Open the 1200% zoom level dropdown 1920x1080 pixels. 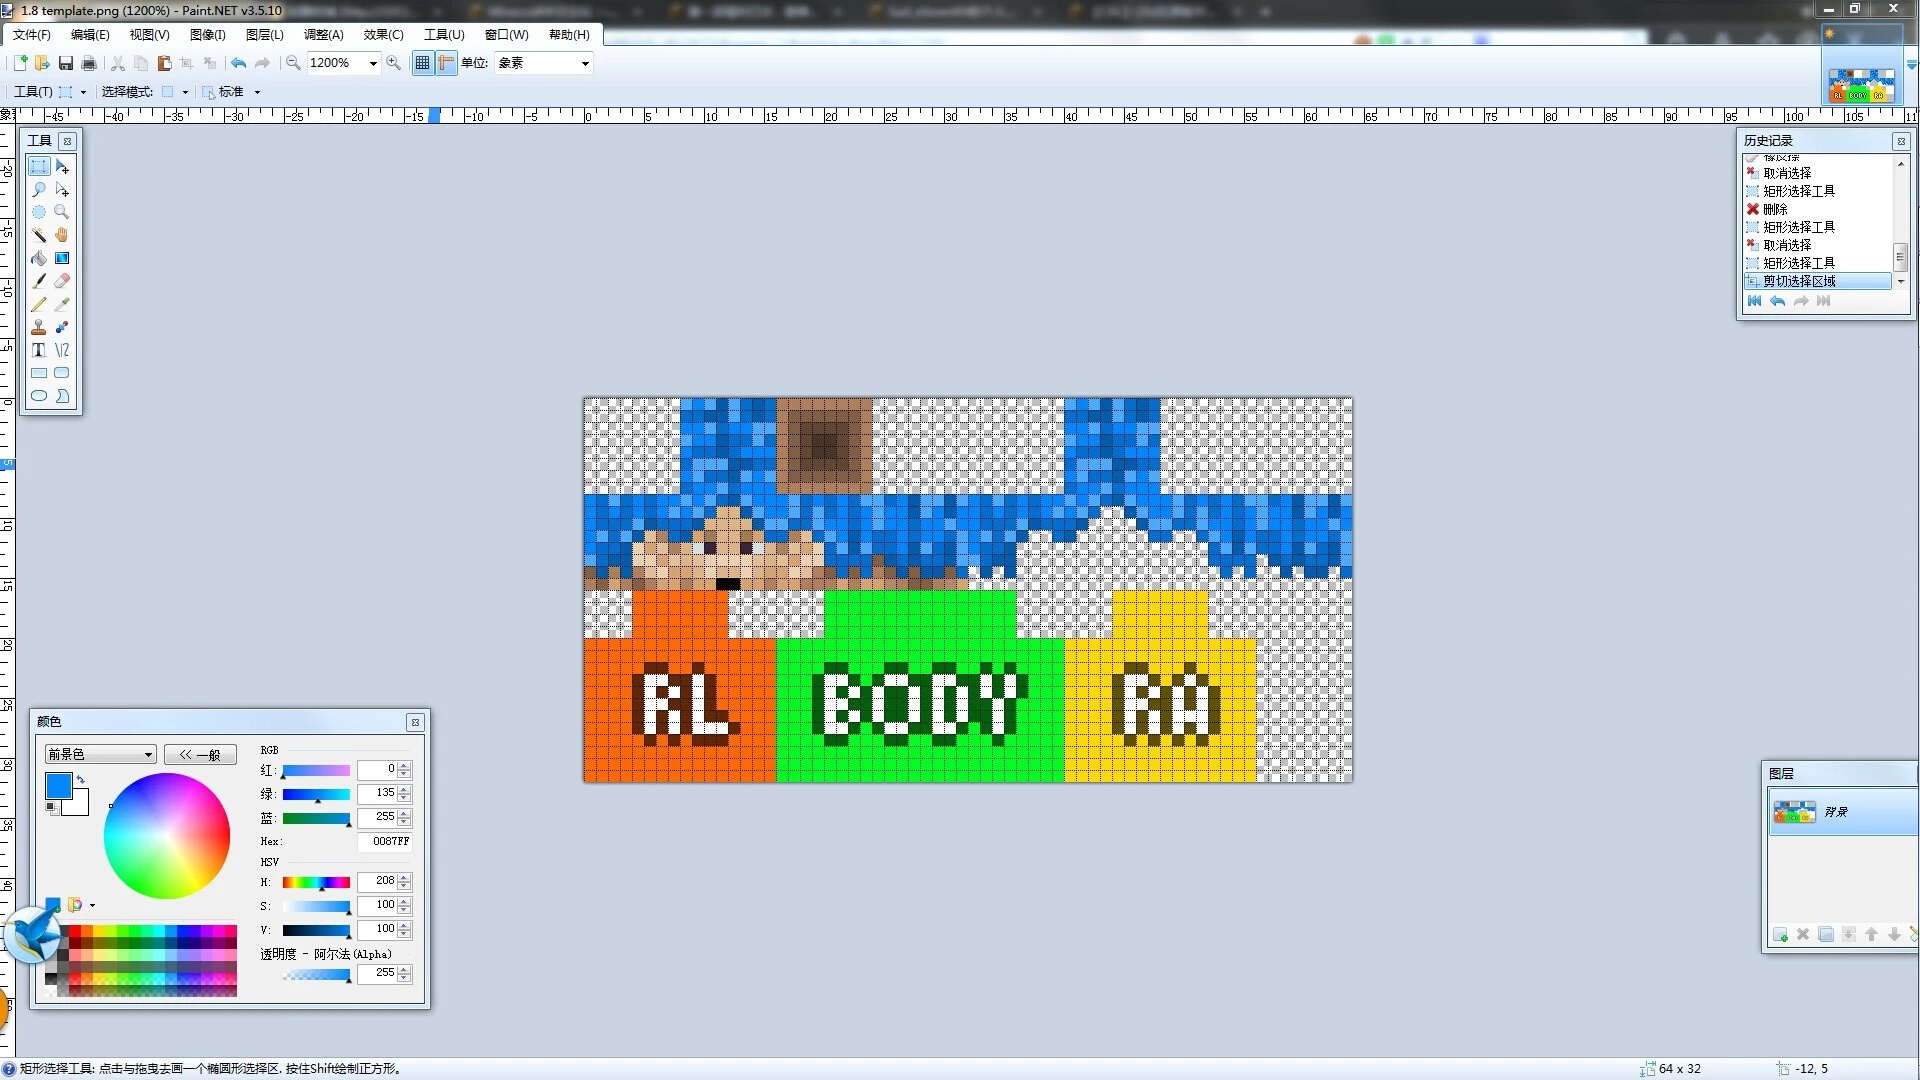tap(373, 63)
